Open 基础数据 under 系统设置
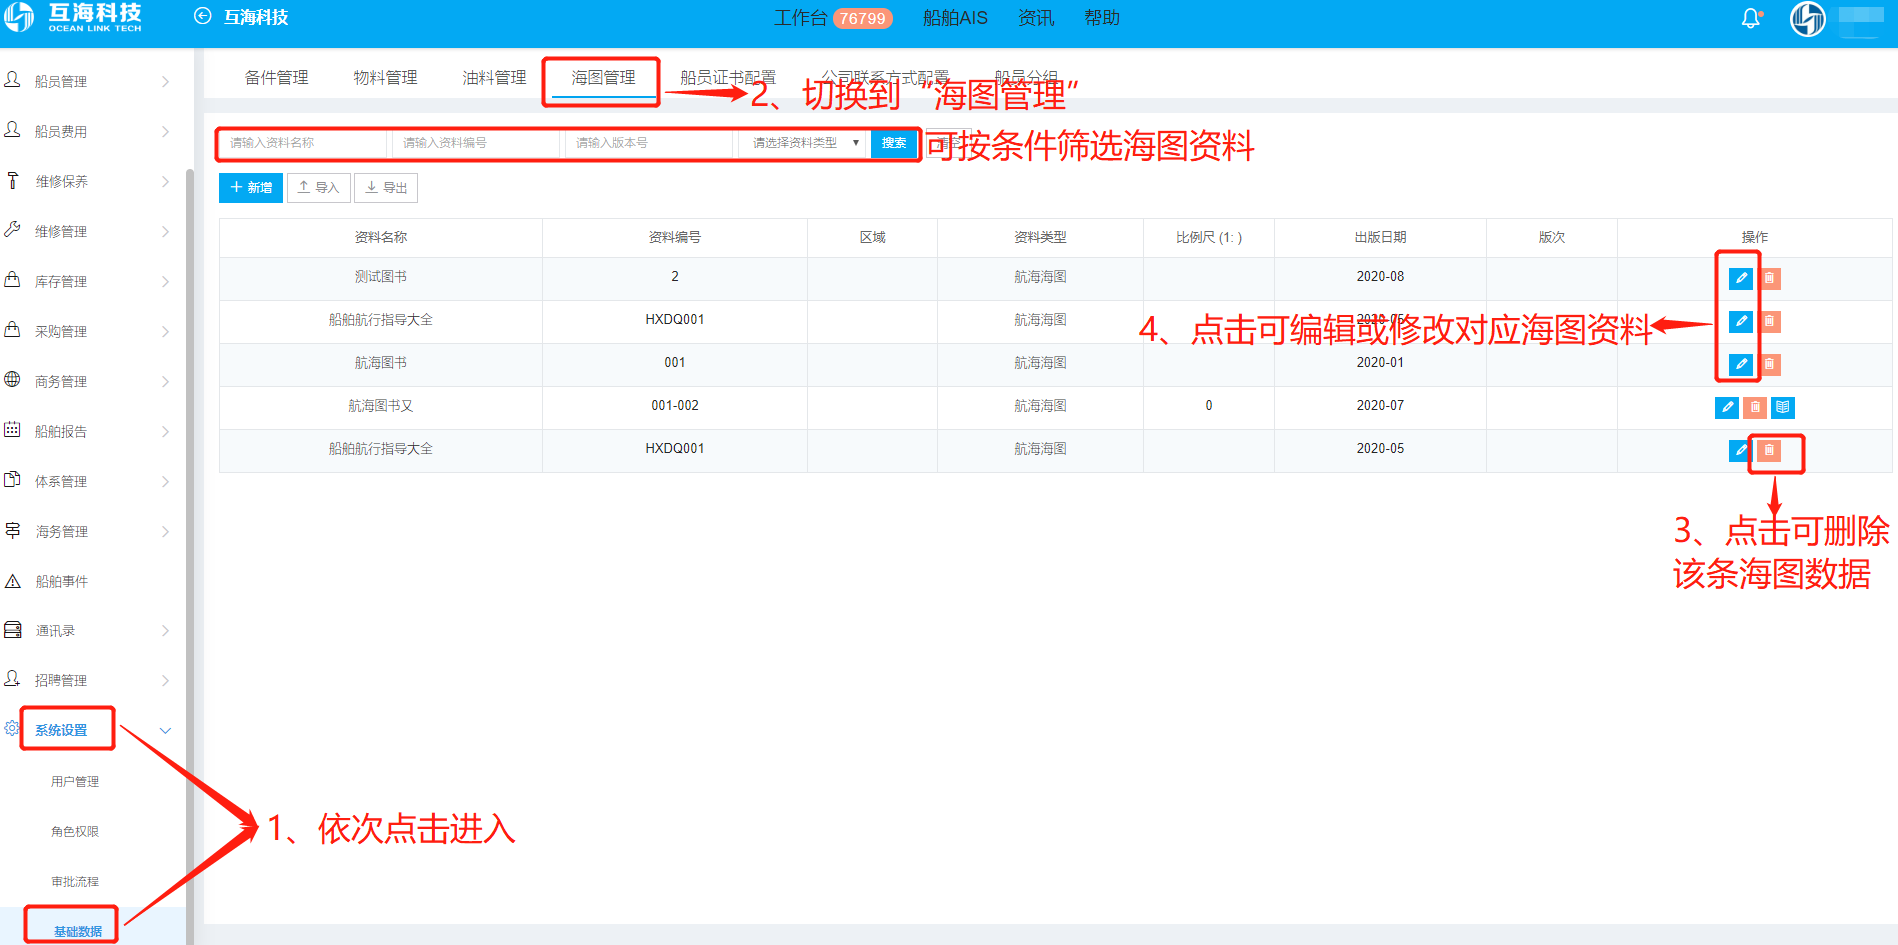Viewport: 1898px width, 945px height. (78, 931)
